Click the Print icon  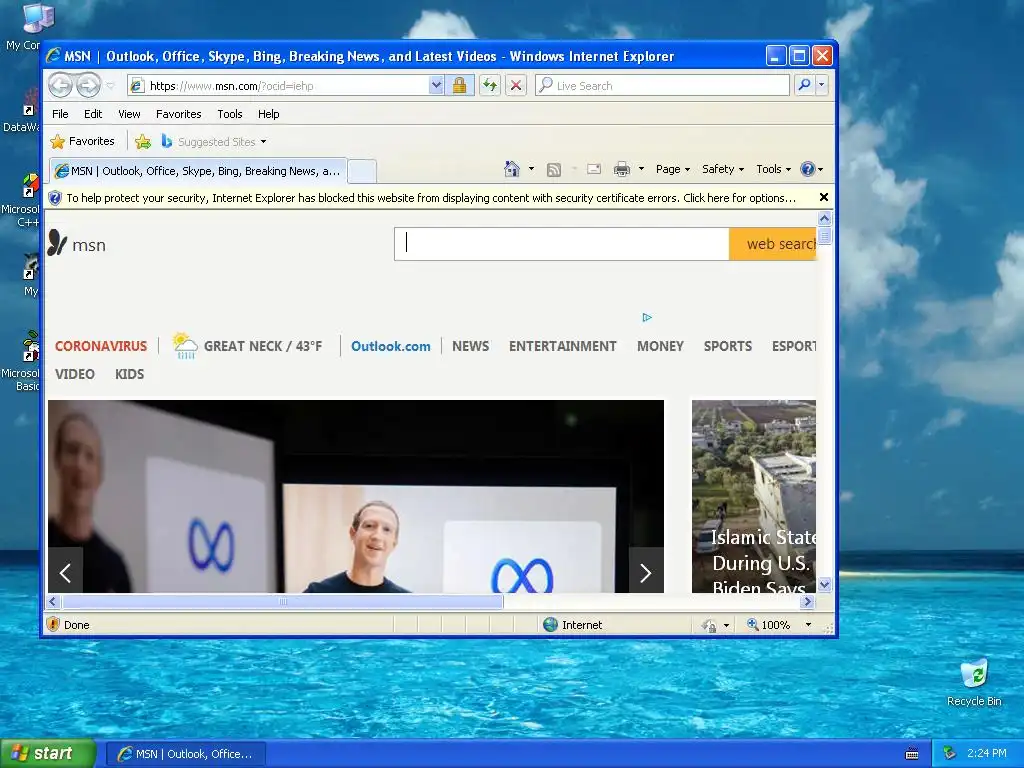pos(622,170)
